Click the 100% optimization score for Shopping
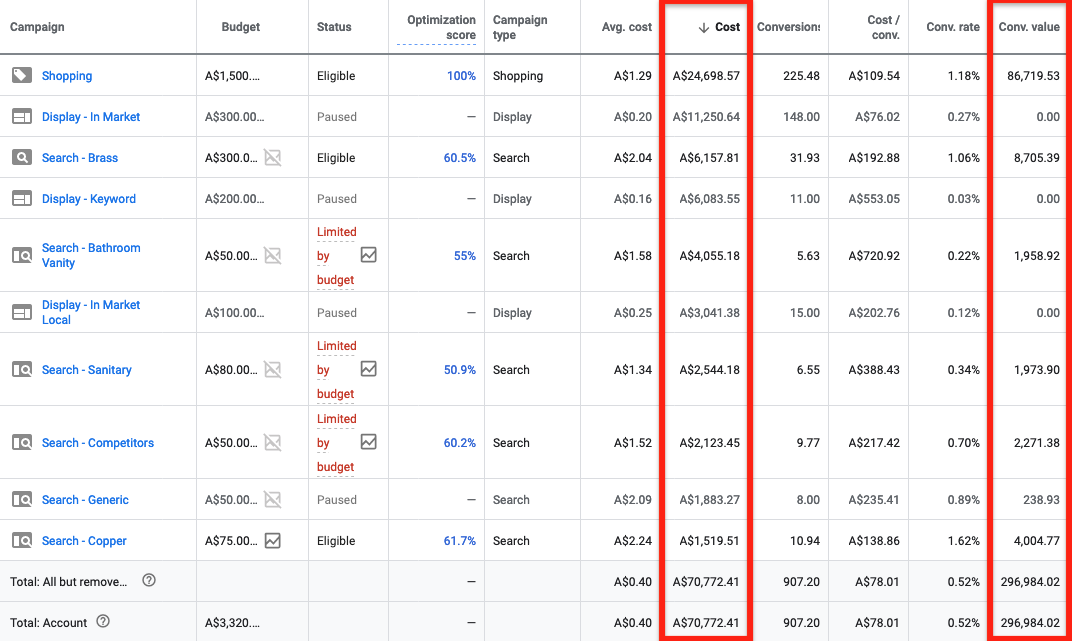This screenshot has height=641, width=1072. (461, 76)
